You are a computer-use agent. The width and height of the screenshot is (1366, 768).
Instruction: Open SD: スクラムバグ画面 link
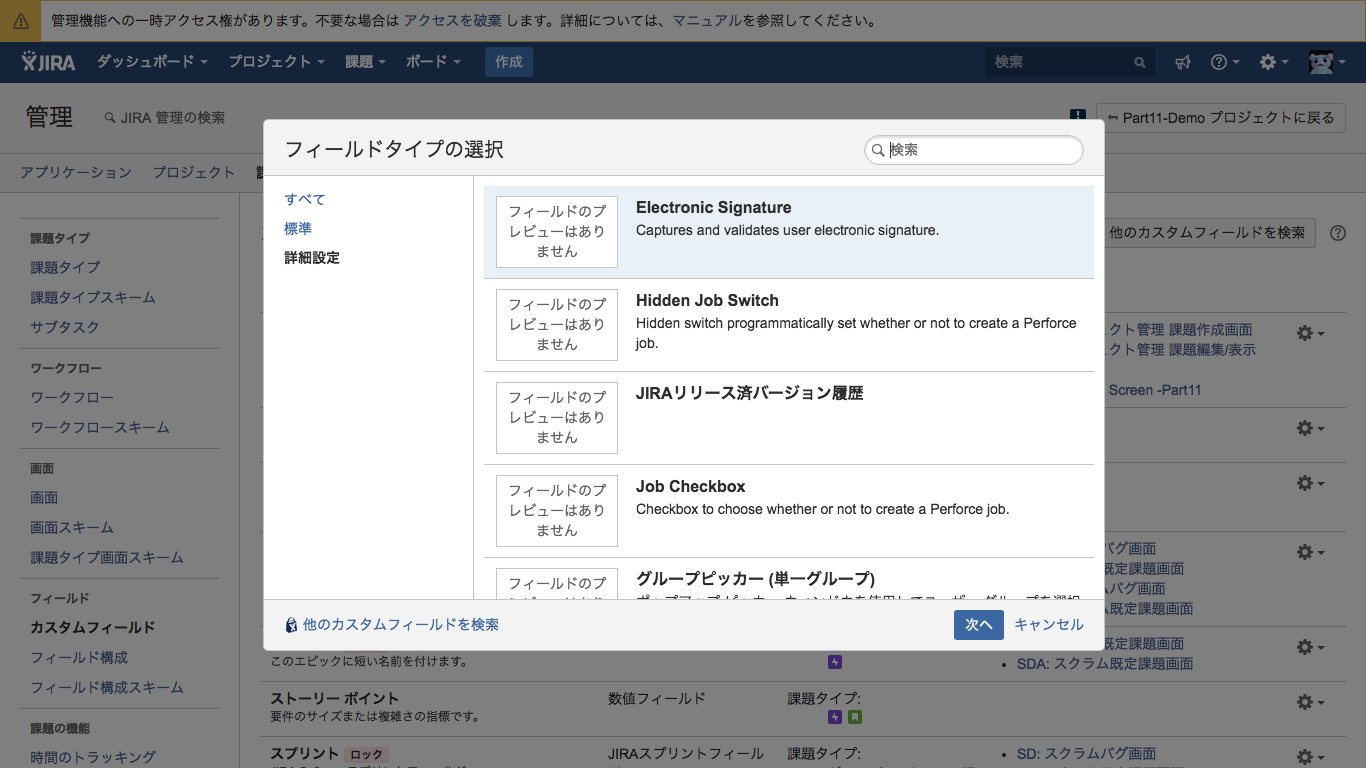coord(1087,753)
